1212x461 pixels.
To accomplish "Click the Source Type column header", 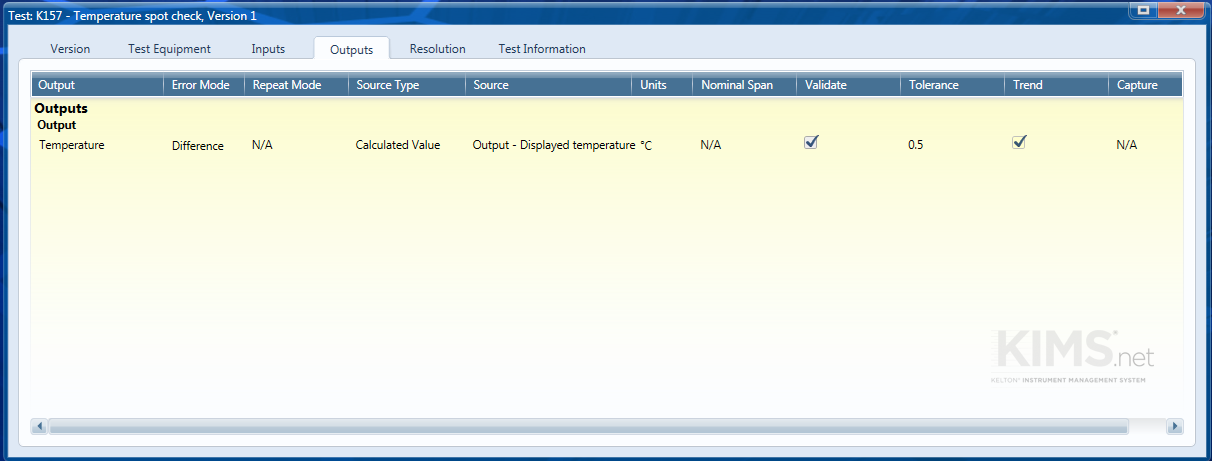I will coord(407,85).
